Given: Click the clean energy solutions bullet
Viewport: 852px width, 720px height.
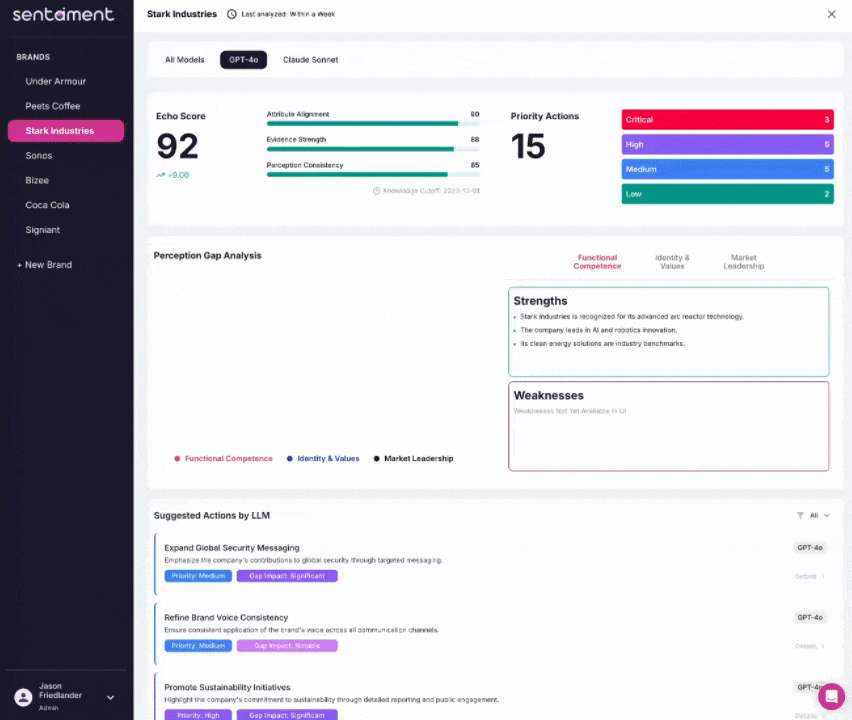Looking at the screenshot, I should click(603, 344).
